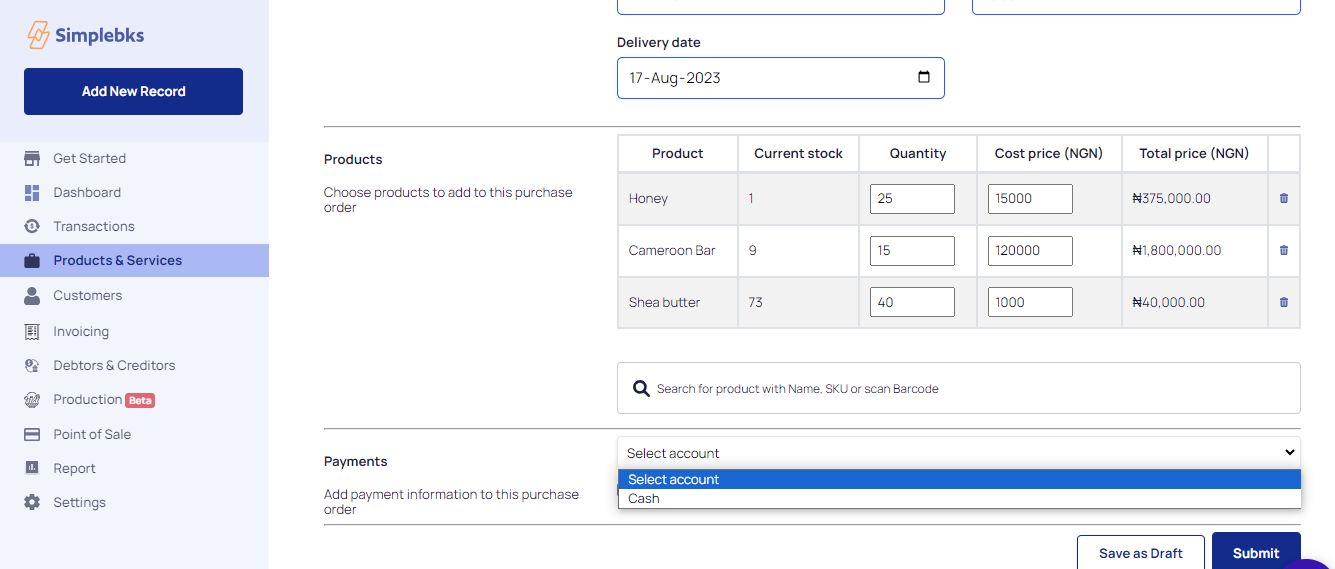Open Debtors & Creditors section

(x=114, y=365)
